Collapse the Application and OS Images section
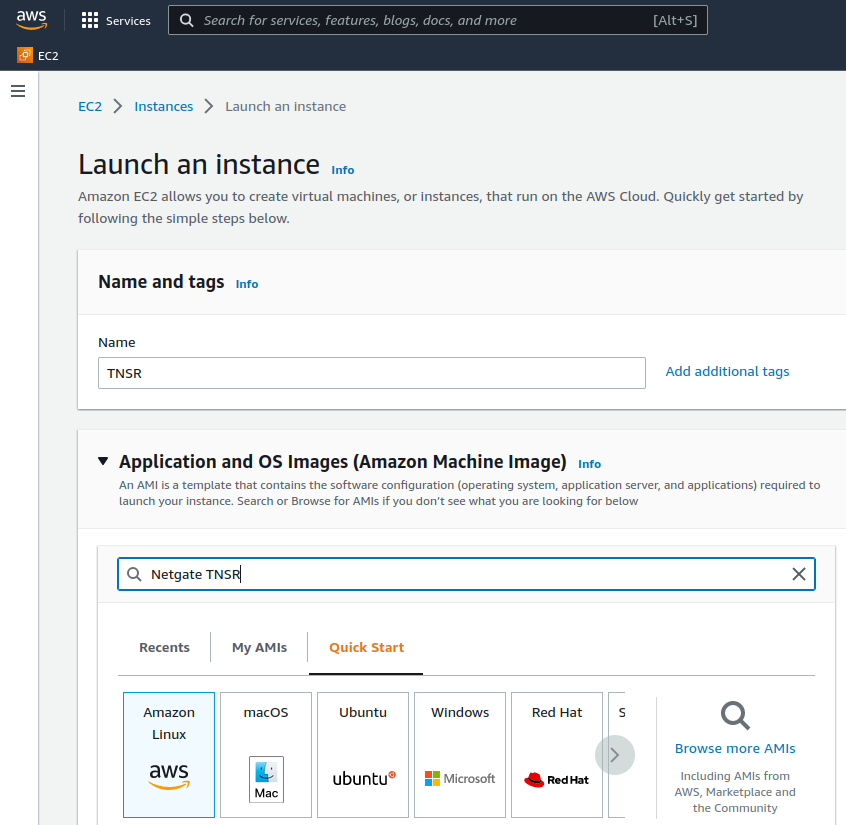 103,462
